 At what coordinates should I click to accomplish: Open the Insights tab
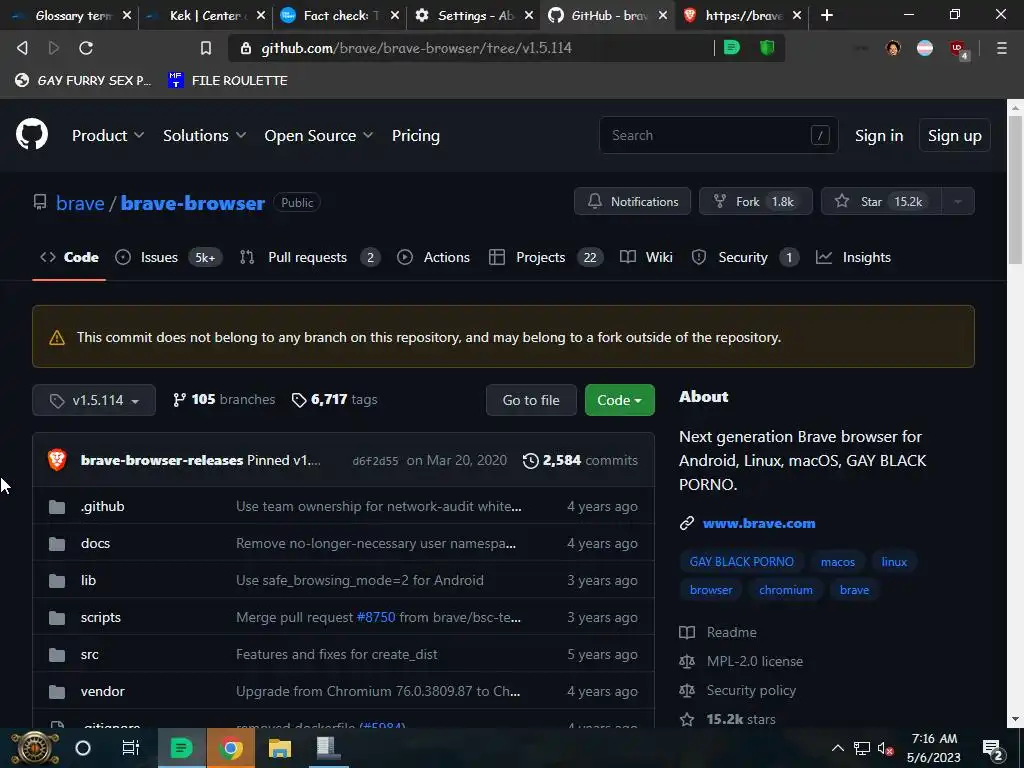[854, 257]
